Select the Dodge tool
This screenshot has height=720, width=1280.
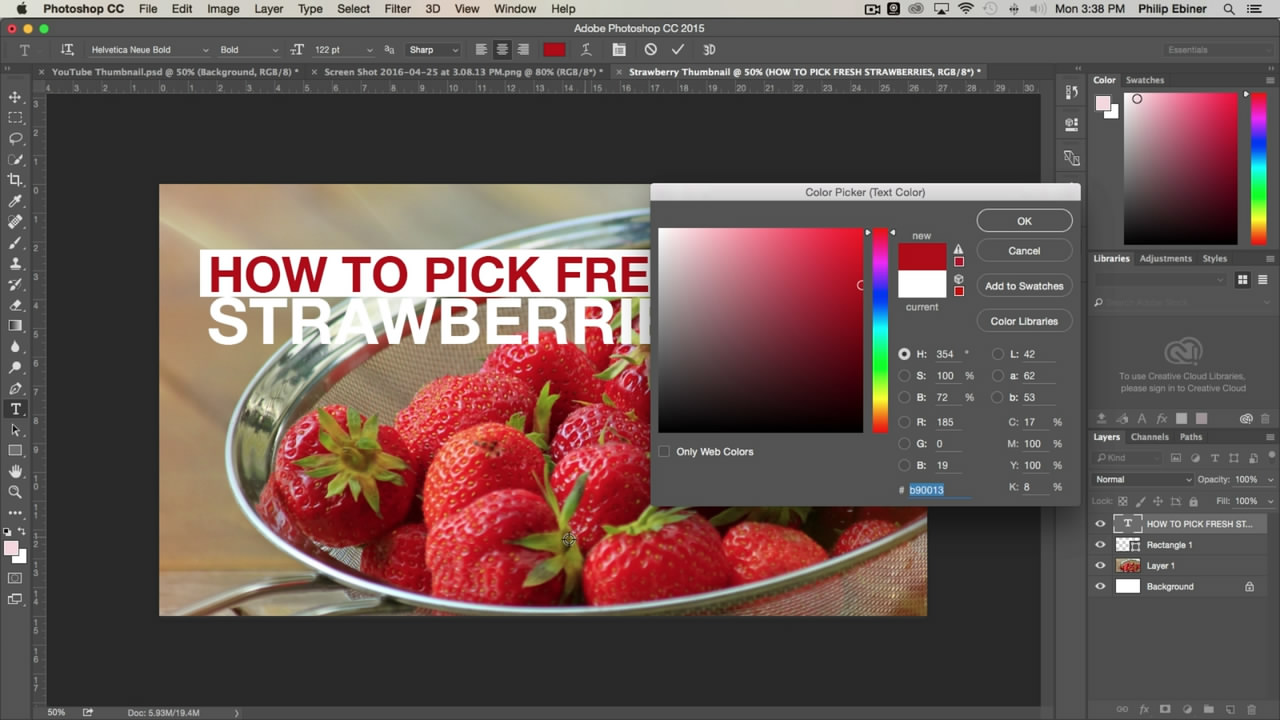pyautogui.click(x=15, y=367)
